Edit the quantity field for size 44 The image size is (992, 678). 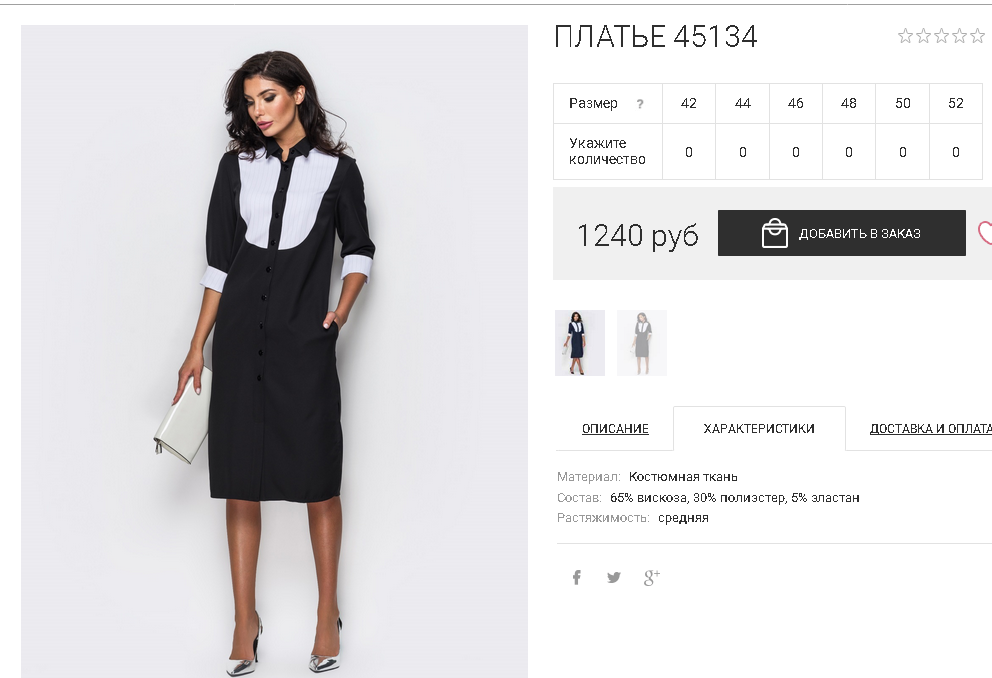click(743, 152)
